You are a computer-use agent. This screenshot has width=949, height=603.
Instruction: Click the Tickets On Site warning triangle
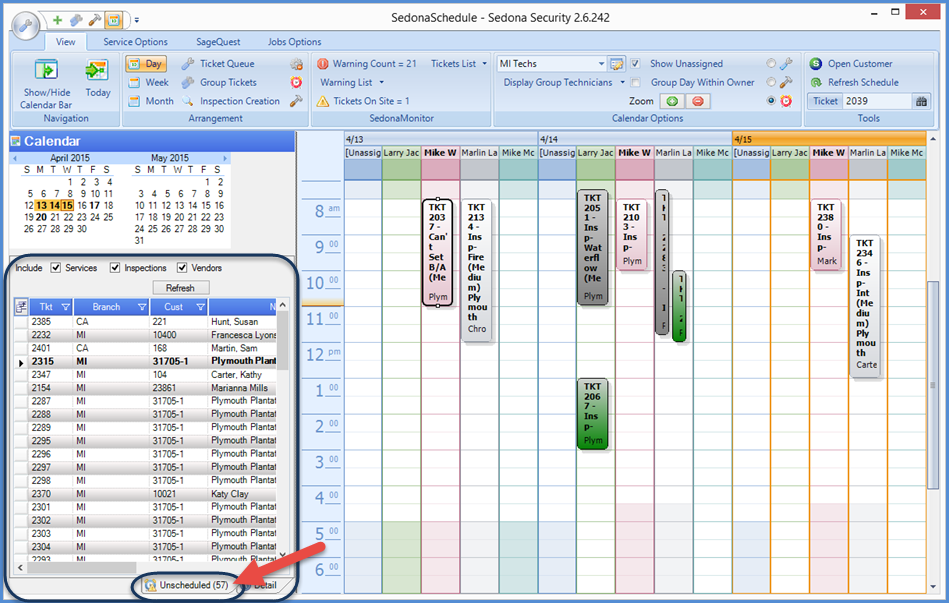(323, 101)
